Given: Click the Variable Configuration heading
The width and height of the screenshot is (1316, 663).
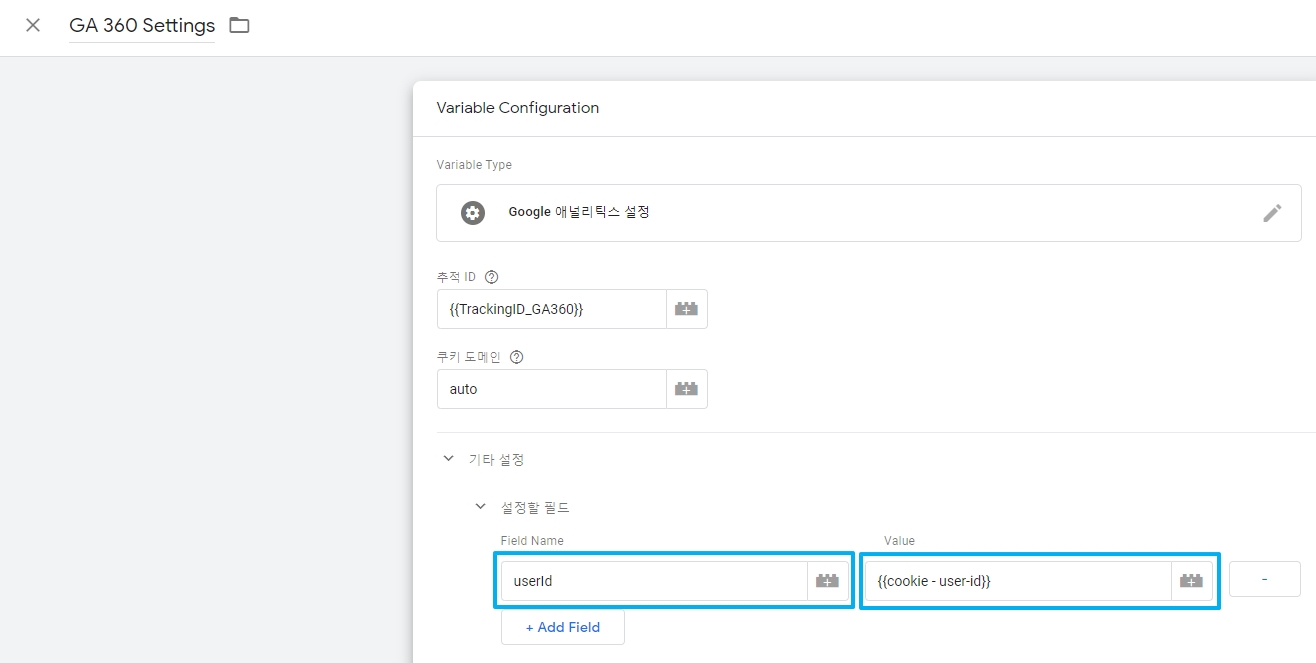Looking at the screenshot, I should coord(518,108).
